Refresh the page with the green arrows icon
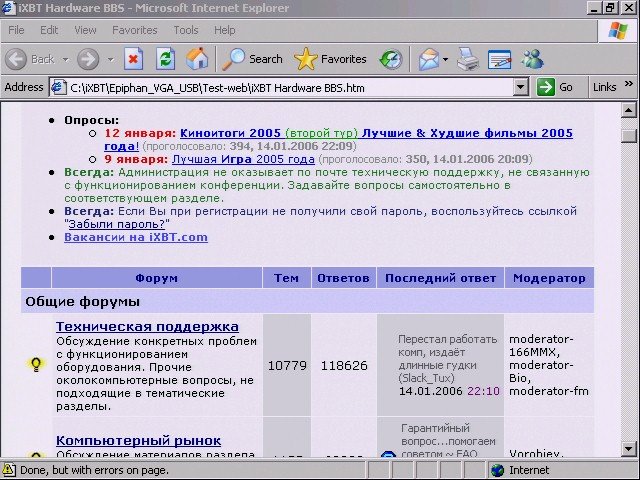This screenshot has width=640, height=480. click(x=166, y=59)
